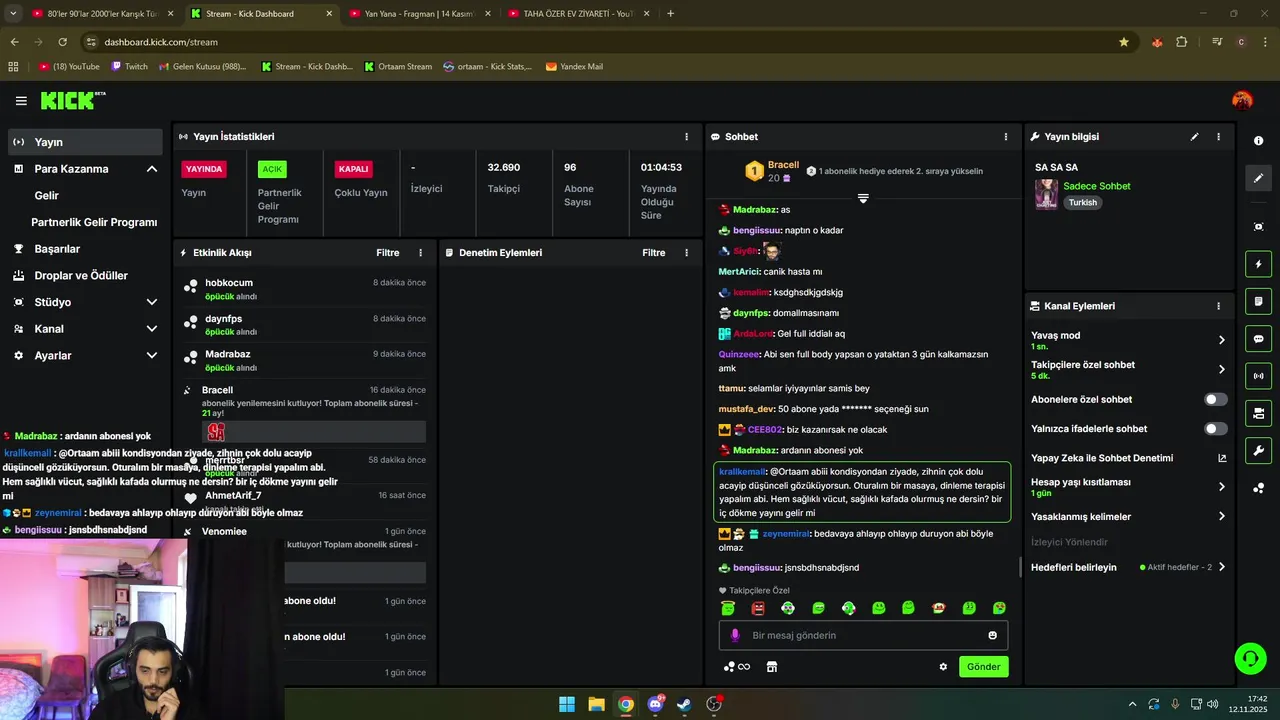Click the browser address bar
The height and width of the screenshot is (720, 1280).
tap(600, 42)
